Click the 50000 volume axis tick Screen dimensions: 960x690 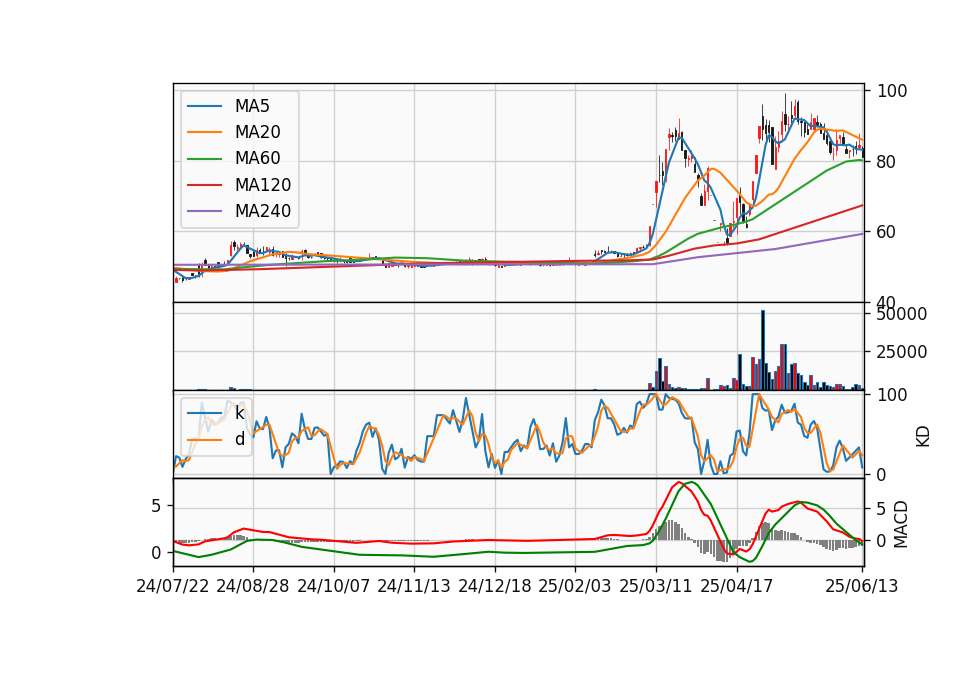point(902,314)
